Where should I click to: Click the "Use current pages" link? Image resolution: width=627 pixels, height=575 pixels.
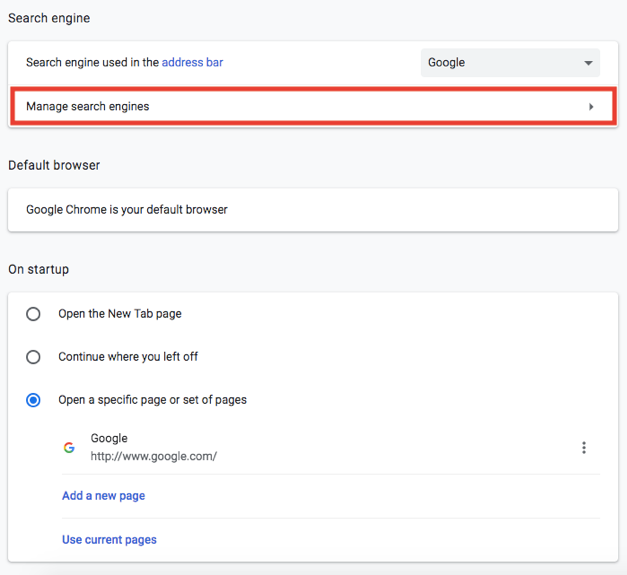tap(109, 540)
